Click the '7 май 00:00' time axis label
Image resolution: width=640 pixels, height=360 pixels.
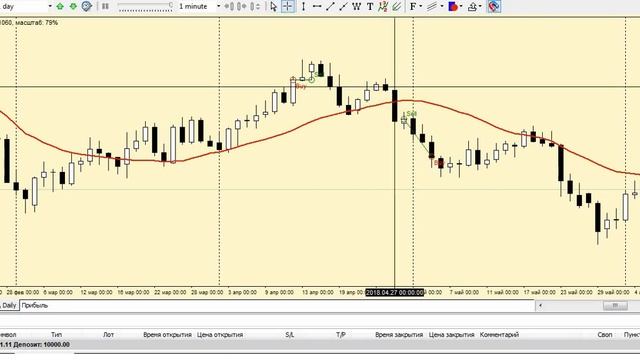click(464, 292)
